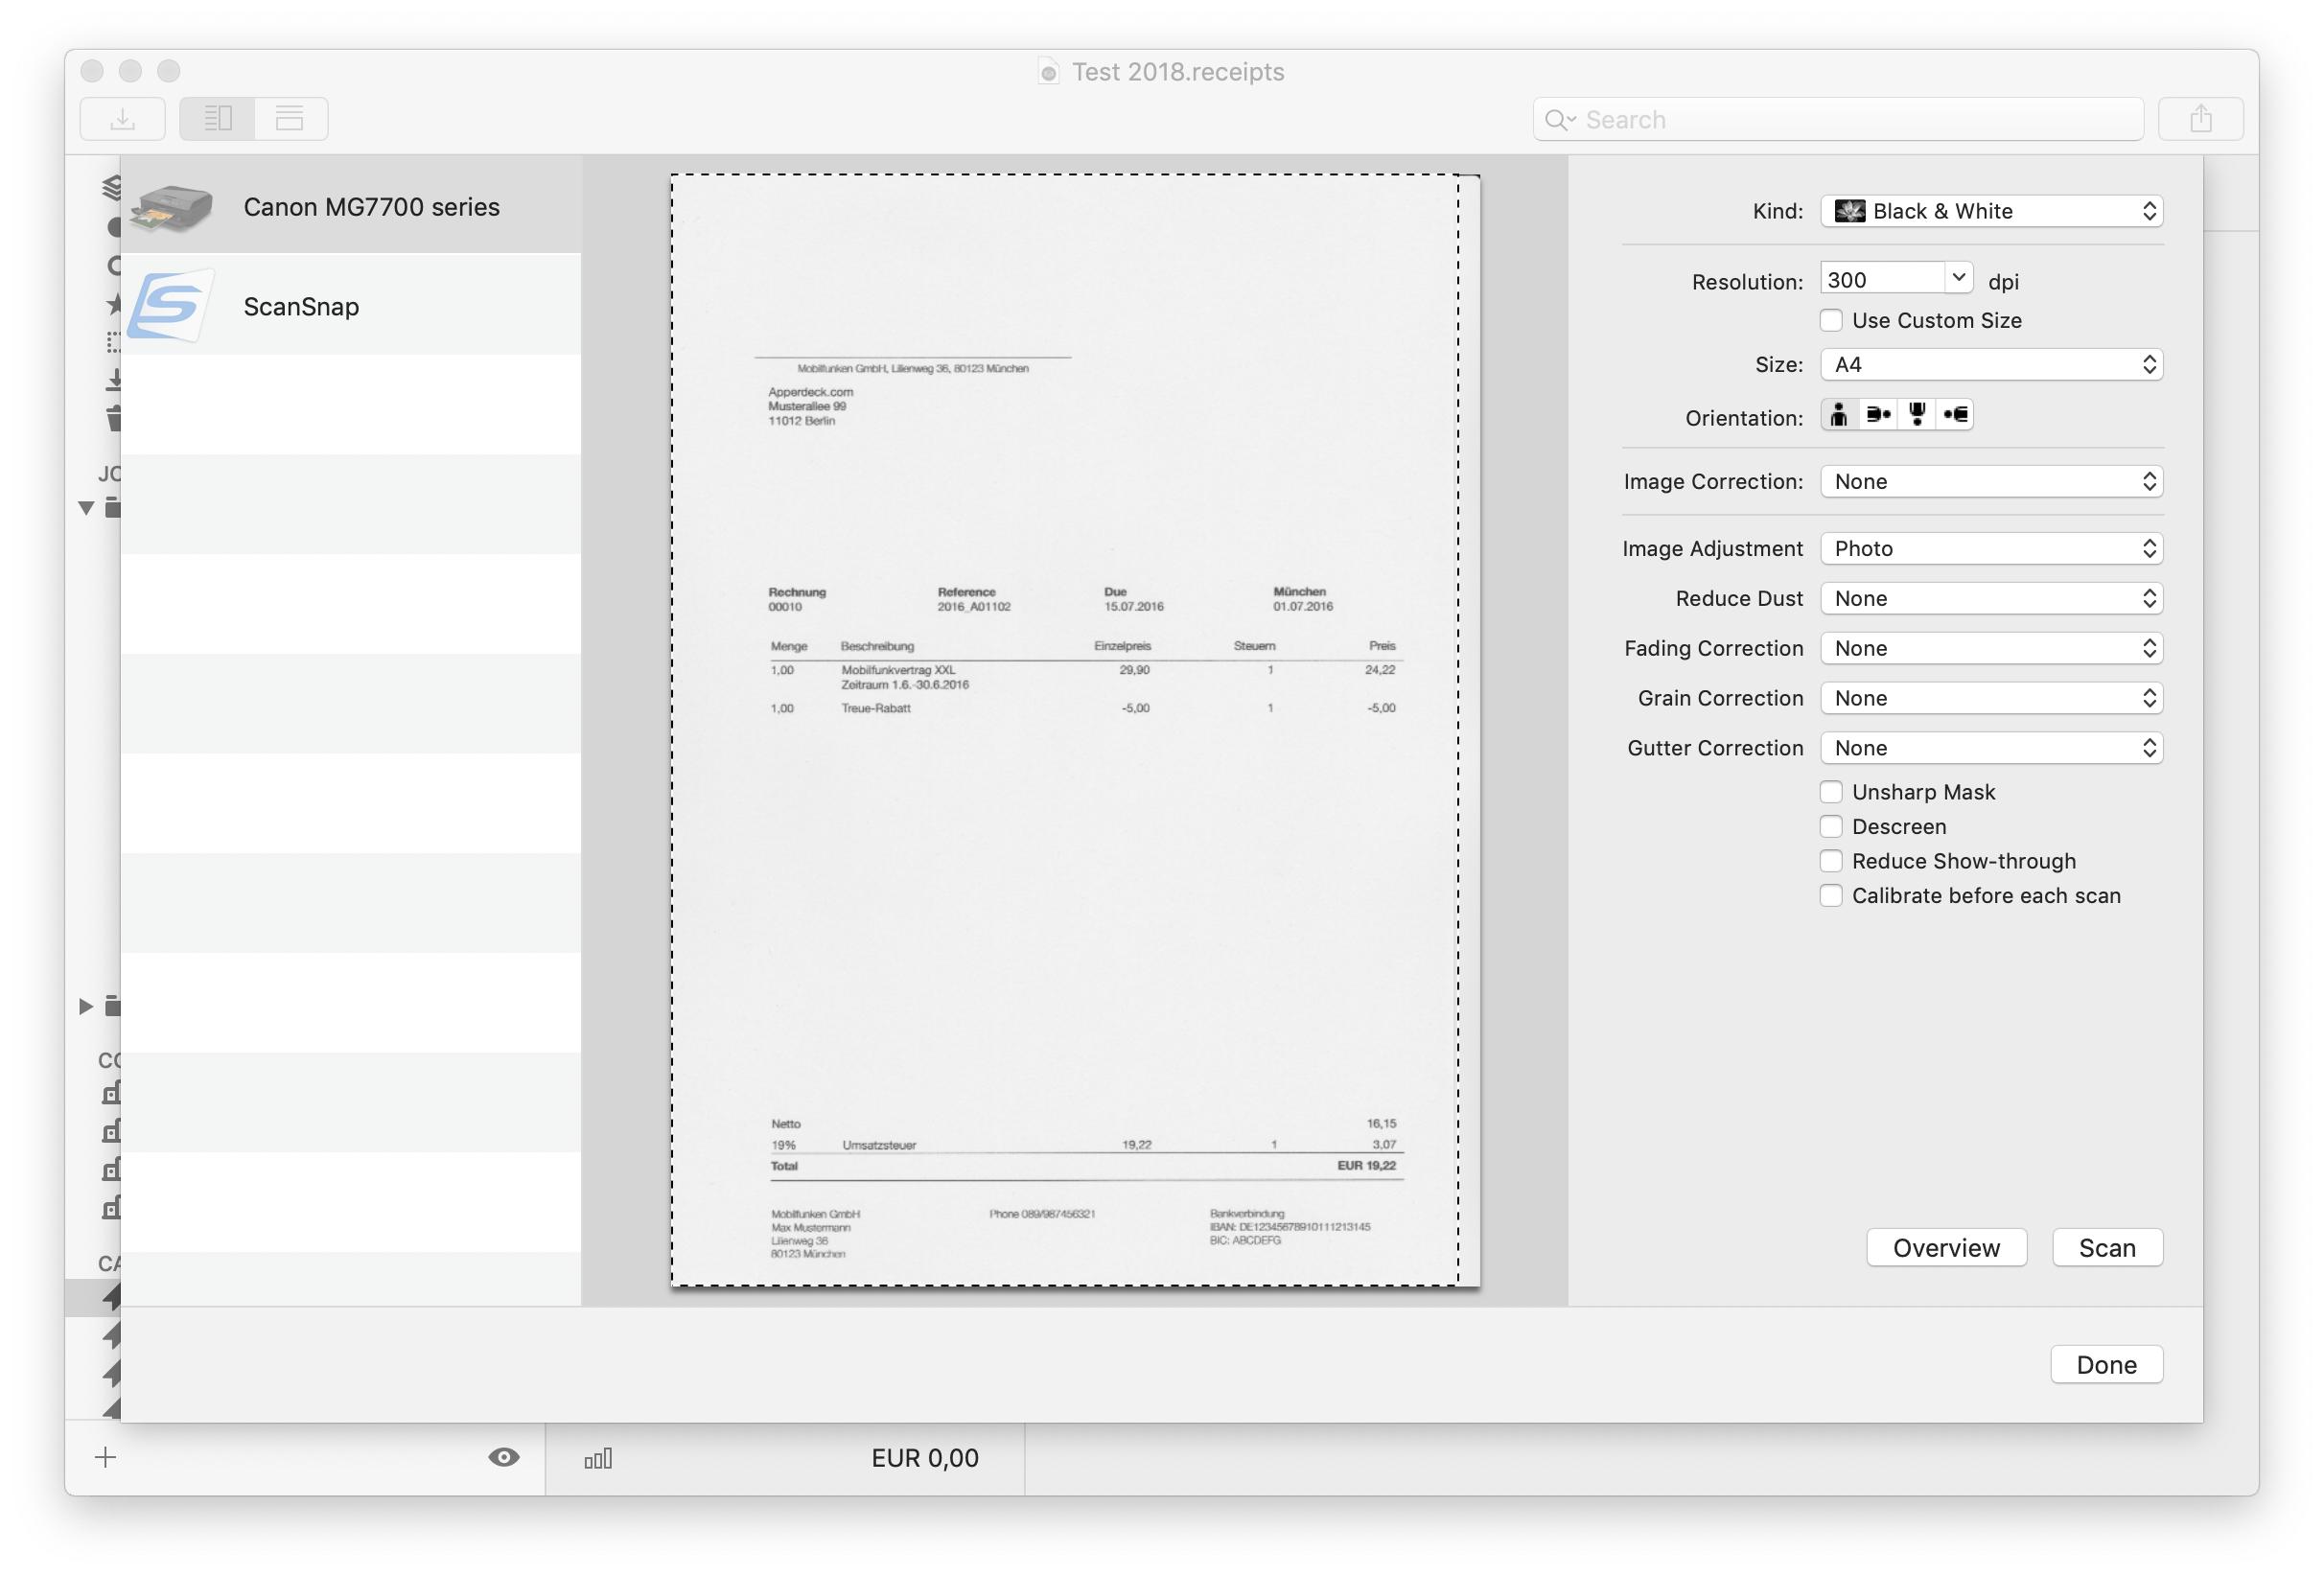The width and height of the screenshot is (2324, 1576).
Task: Click the eye preview icon in the bottom bar
Action: [505, 1457]
